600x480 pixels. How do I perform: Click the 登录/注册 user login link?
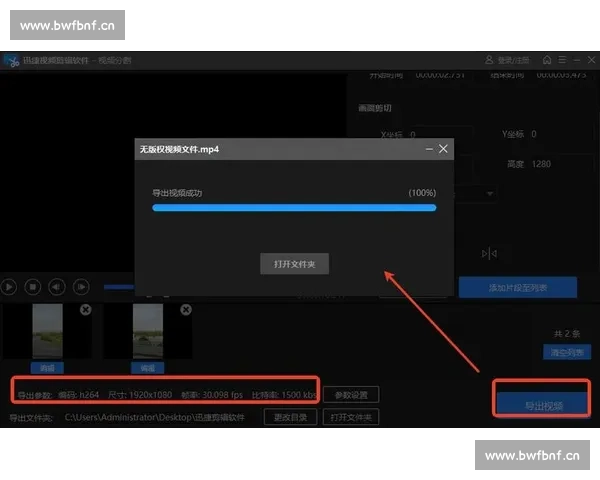tap(507, 60)
